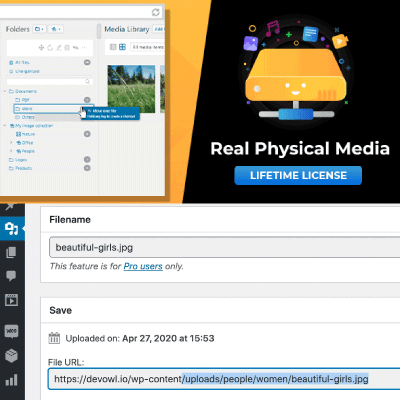The width and height of the screenshot is (400, 400).
Task: Open the video slideshow menu in sidebar
Action: point(11,300)
